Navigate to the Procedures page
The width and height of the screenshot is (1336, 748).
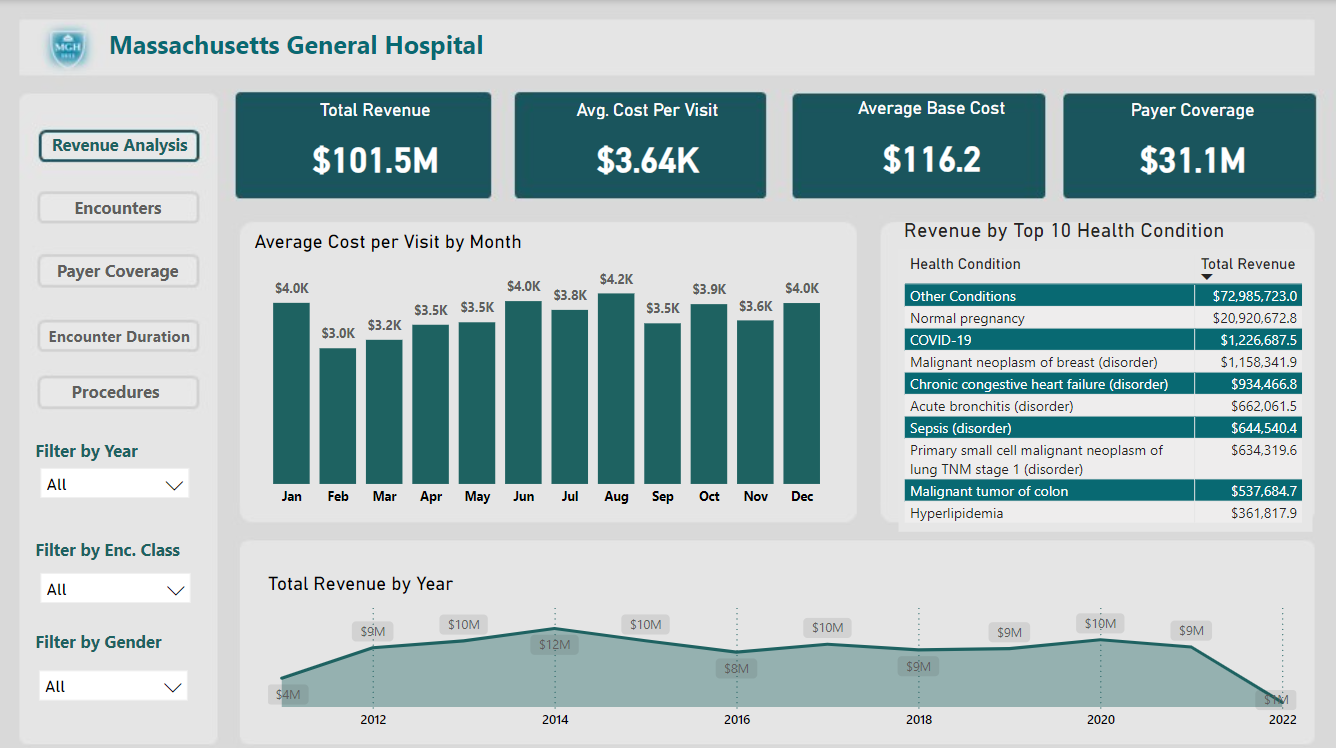point(118,392)
